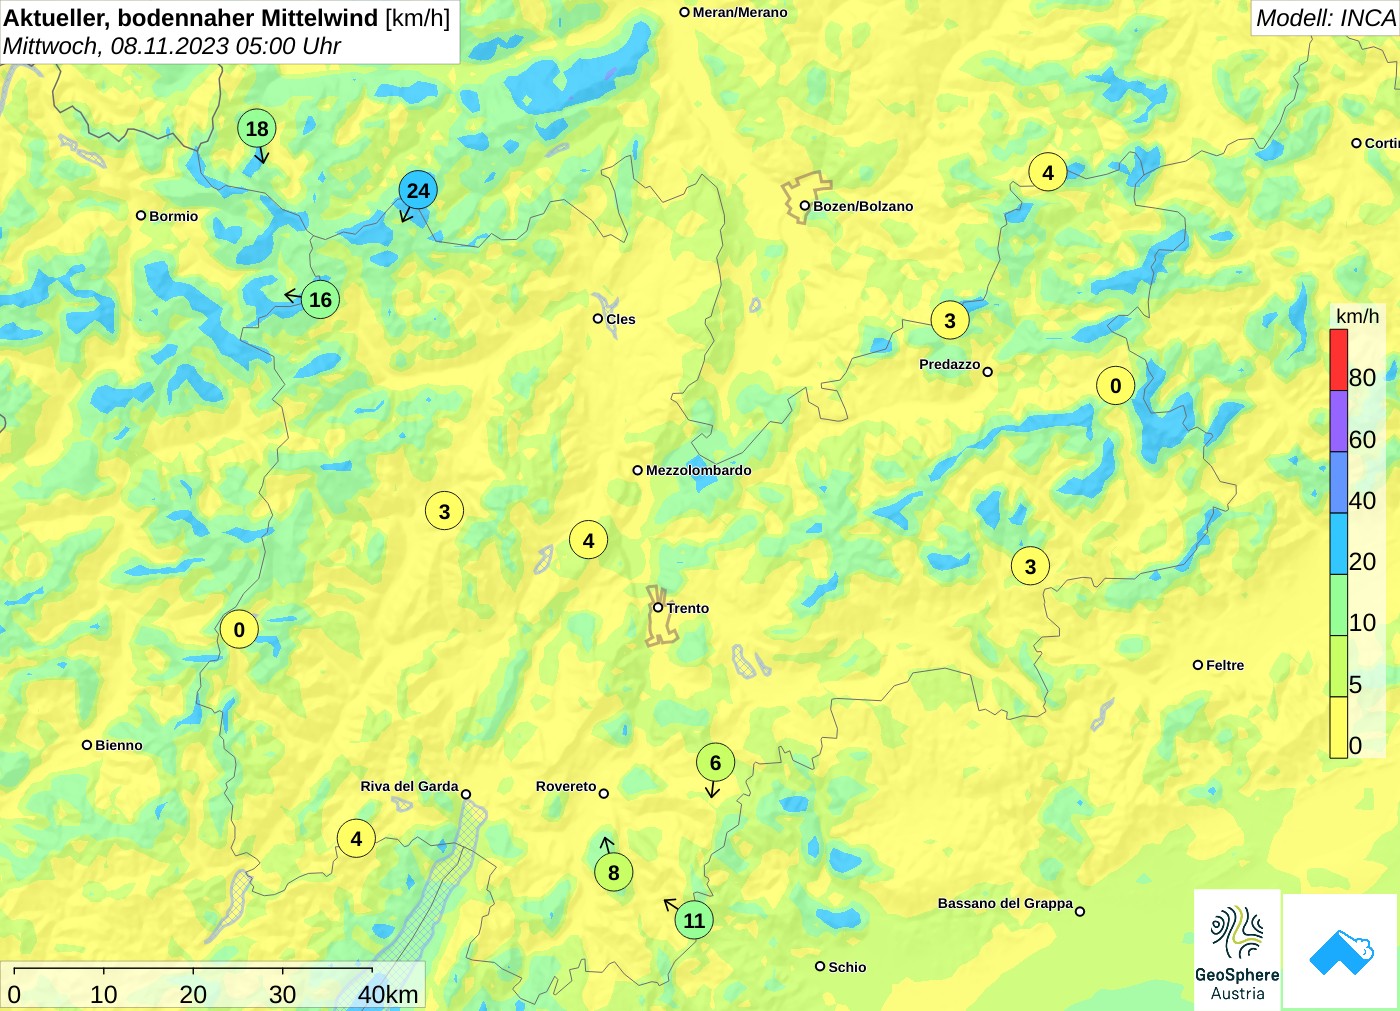Click the blue 40 km/h legend color
This screenshot has width=1400, height=1011.
pos(1338,482)
